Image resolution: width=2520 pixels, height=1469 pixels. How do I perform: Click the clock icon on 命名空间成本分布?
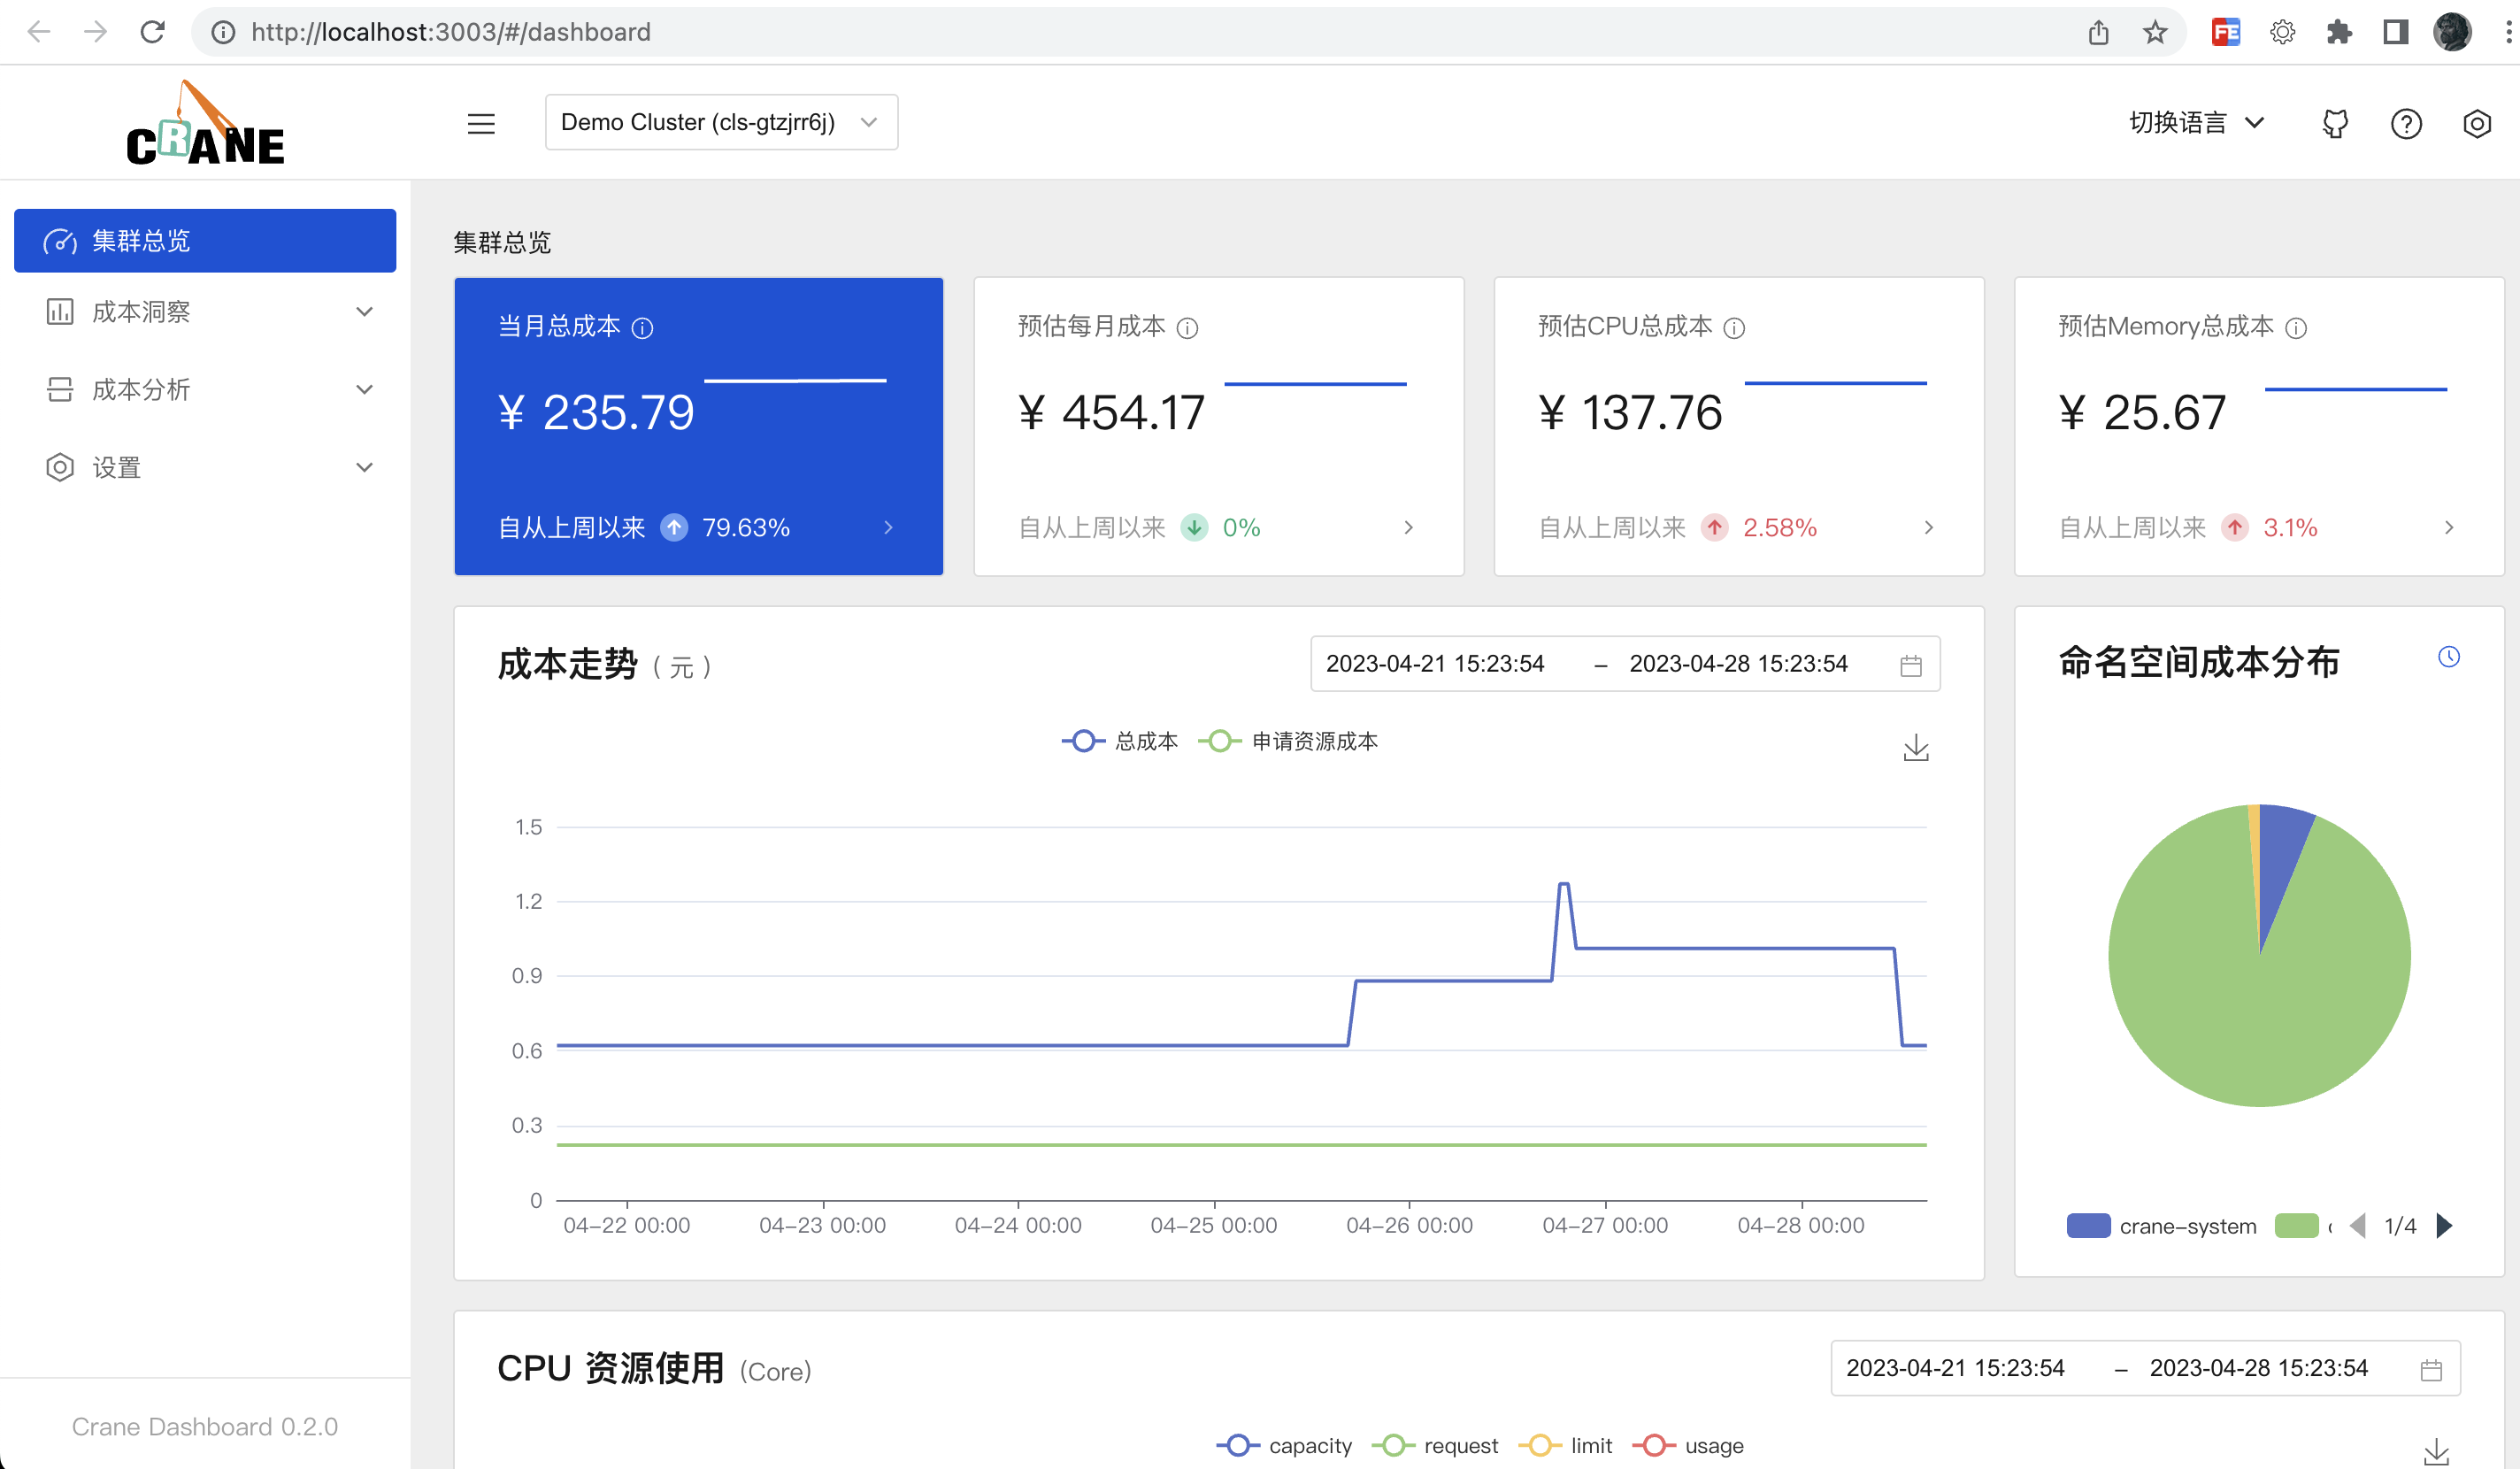click(x=2448, y=656)
